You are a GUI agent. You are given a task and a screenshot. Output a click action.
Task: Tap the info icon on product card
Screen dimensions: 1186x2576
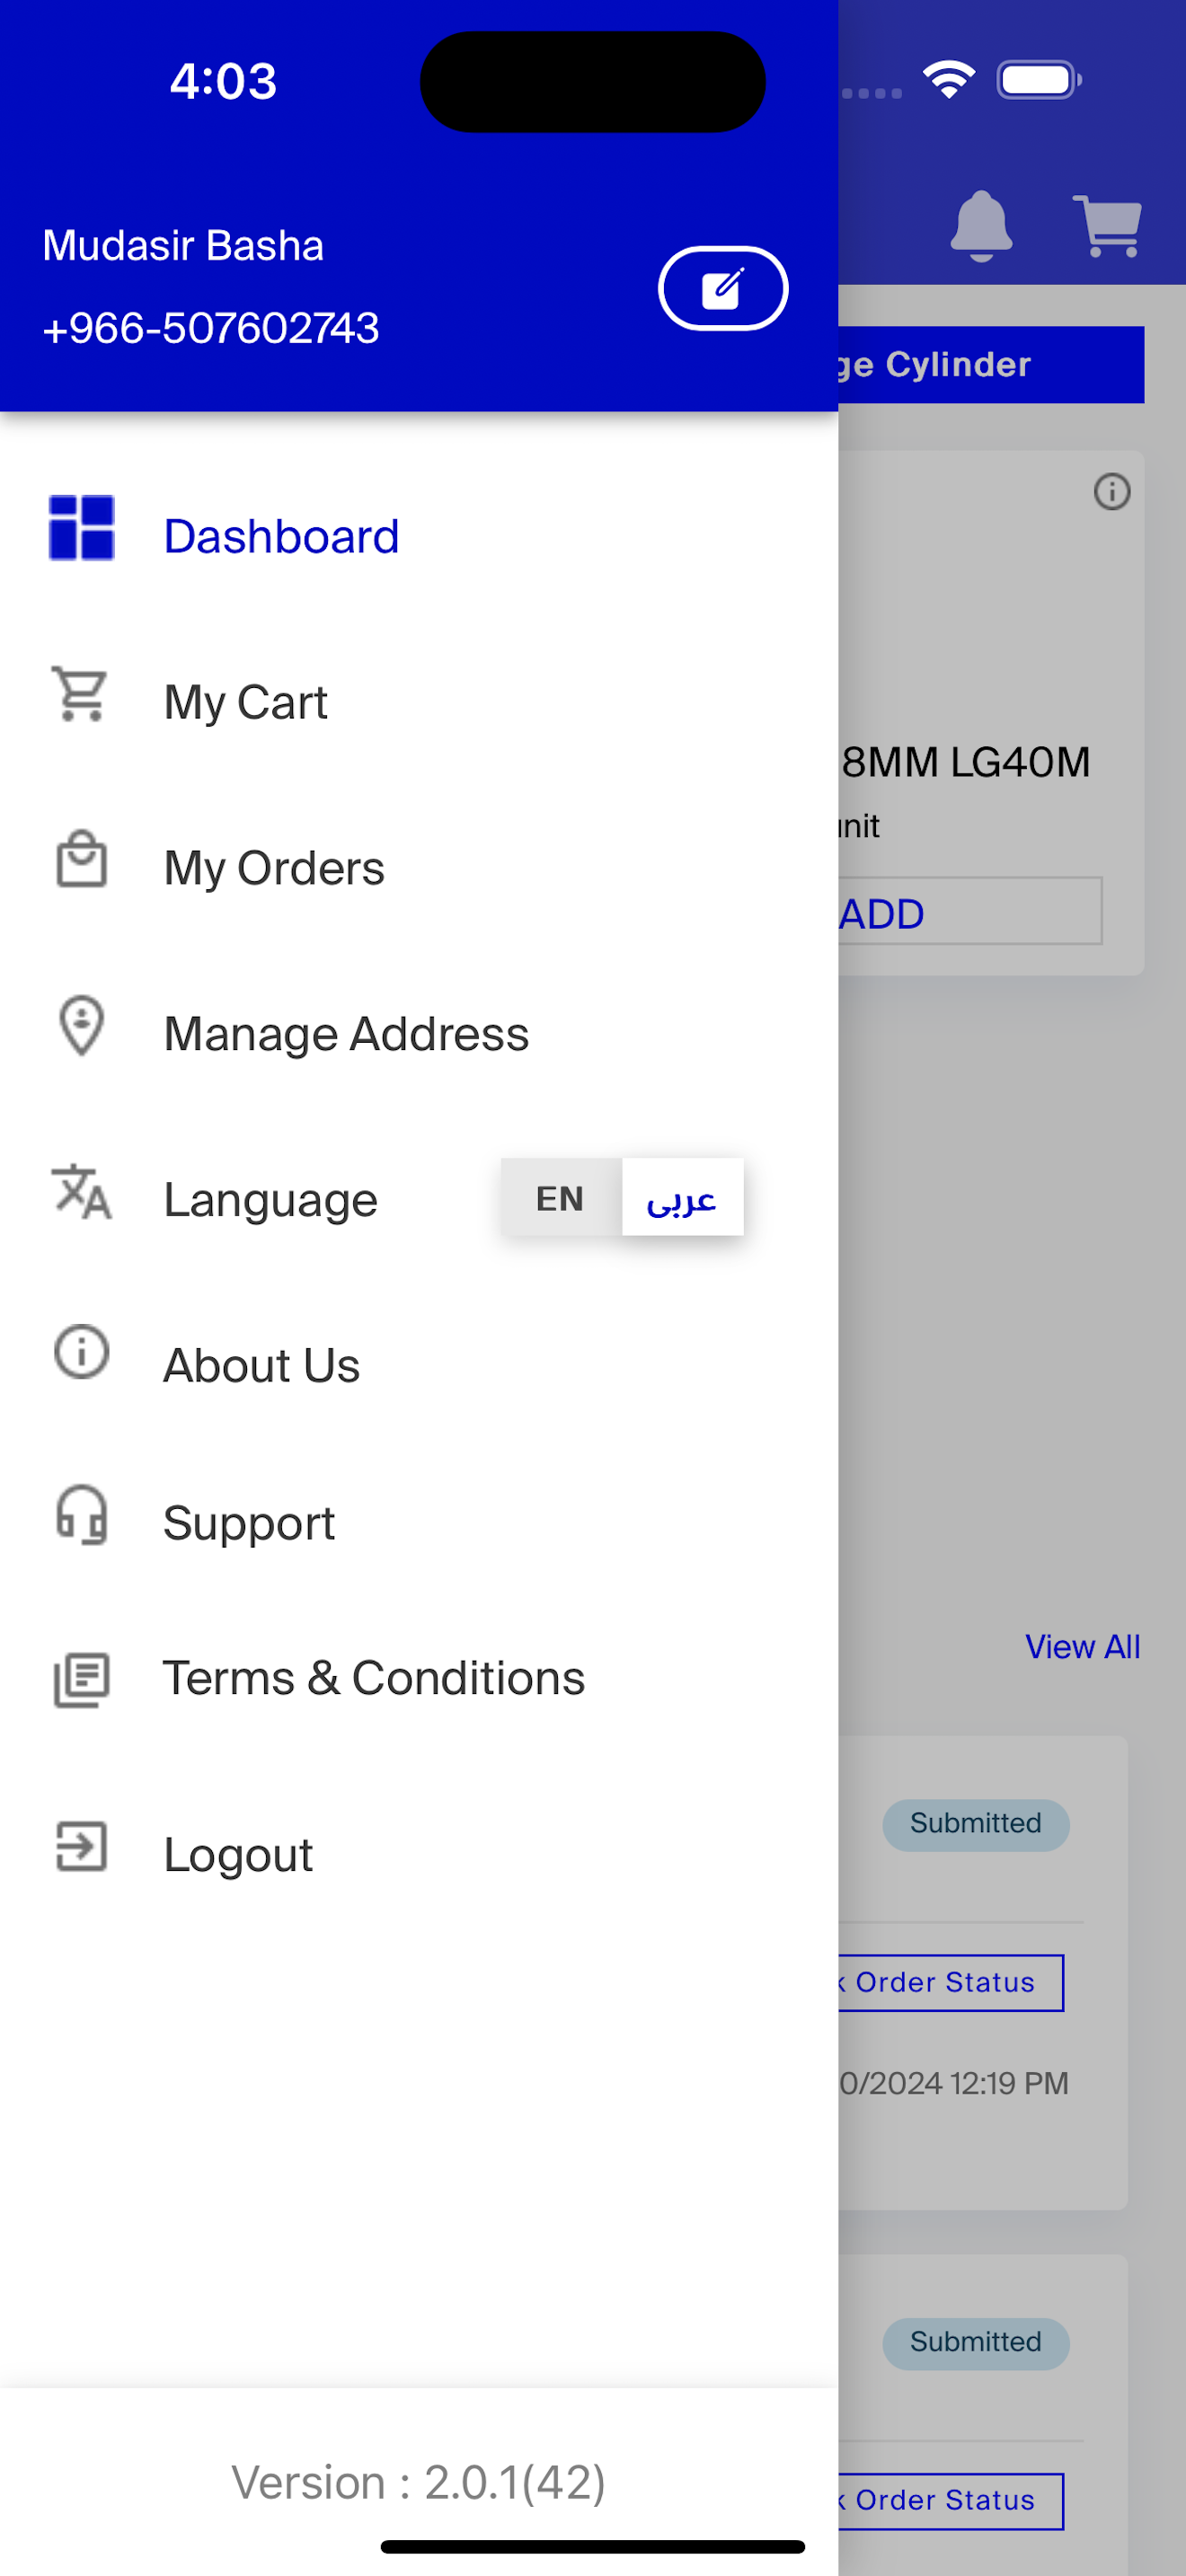tap(1112, 491)
